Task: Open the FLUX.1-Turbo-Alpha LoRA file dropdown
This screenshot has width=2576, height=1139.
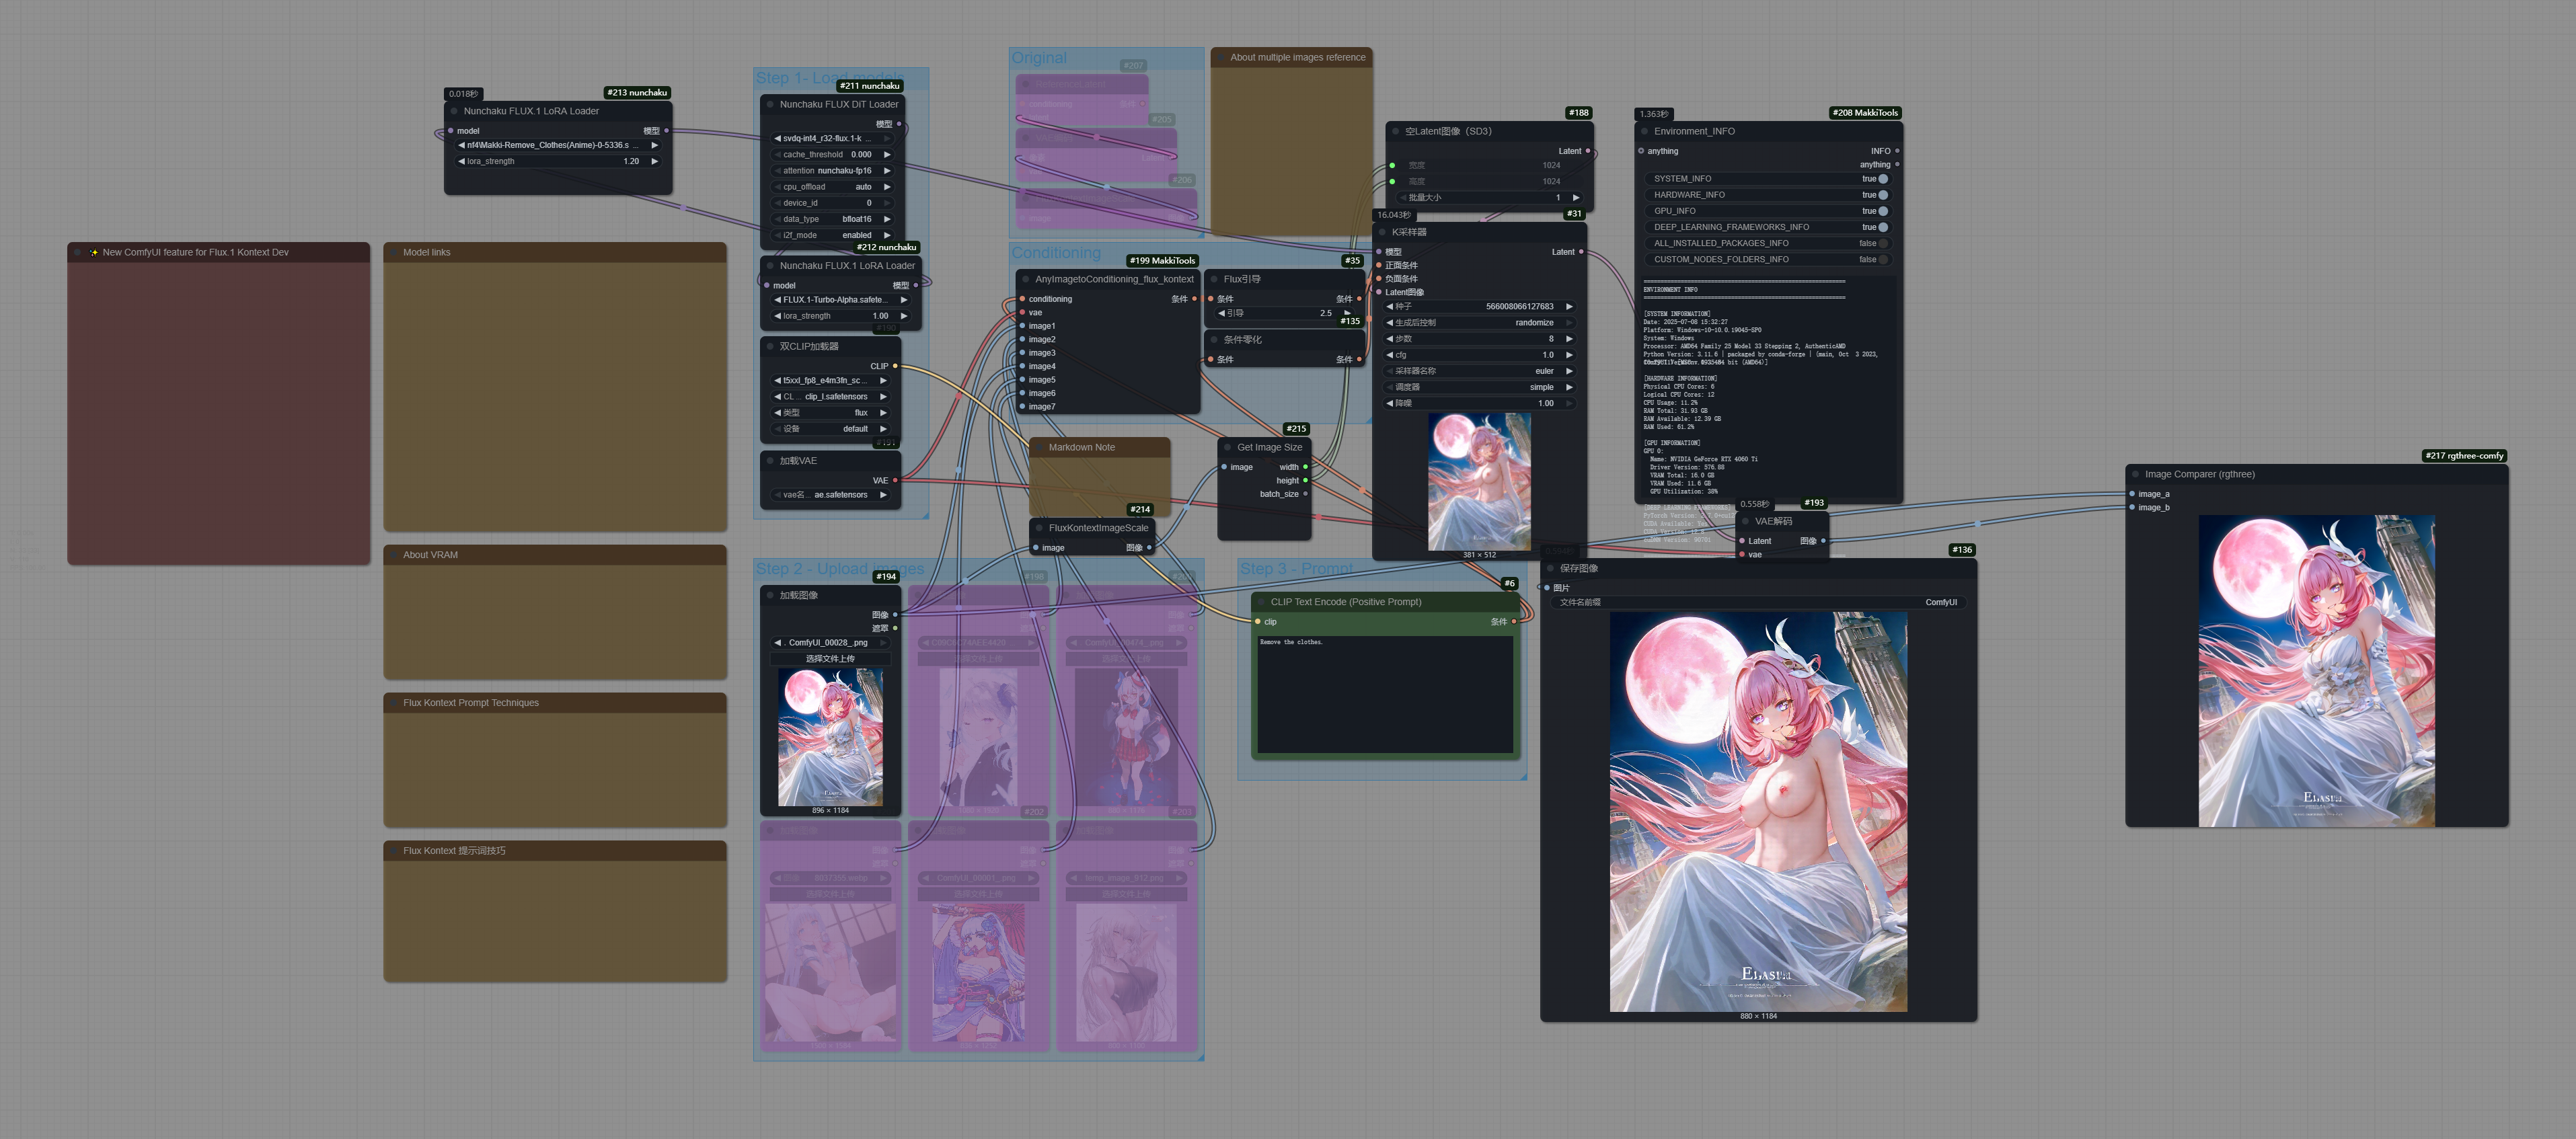Action: tap(840, 300)
